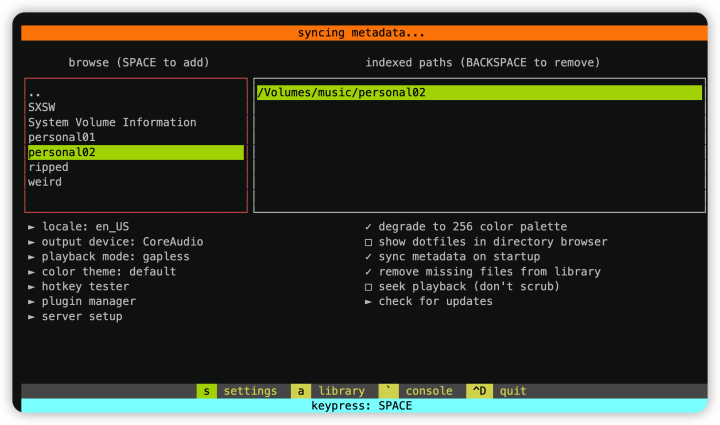Click the 'keypress: SPACE' status line
This screenshot has height=425, width=720.
[x=364, y=406]
